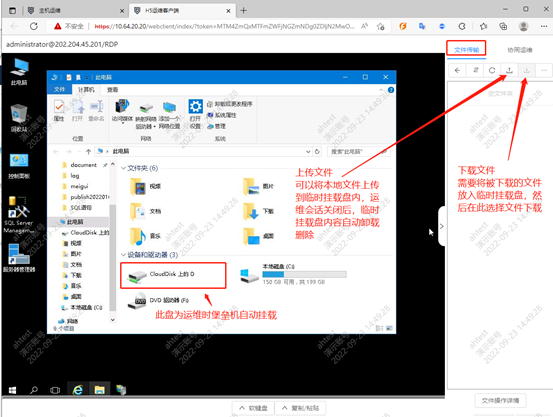Open the 控制面板 desktop icon

point(19,166)
